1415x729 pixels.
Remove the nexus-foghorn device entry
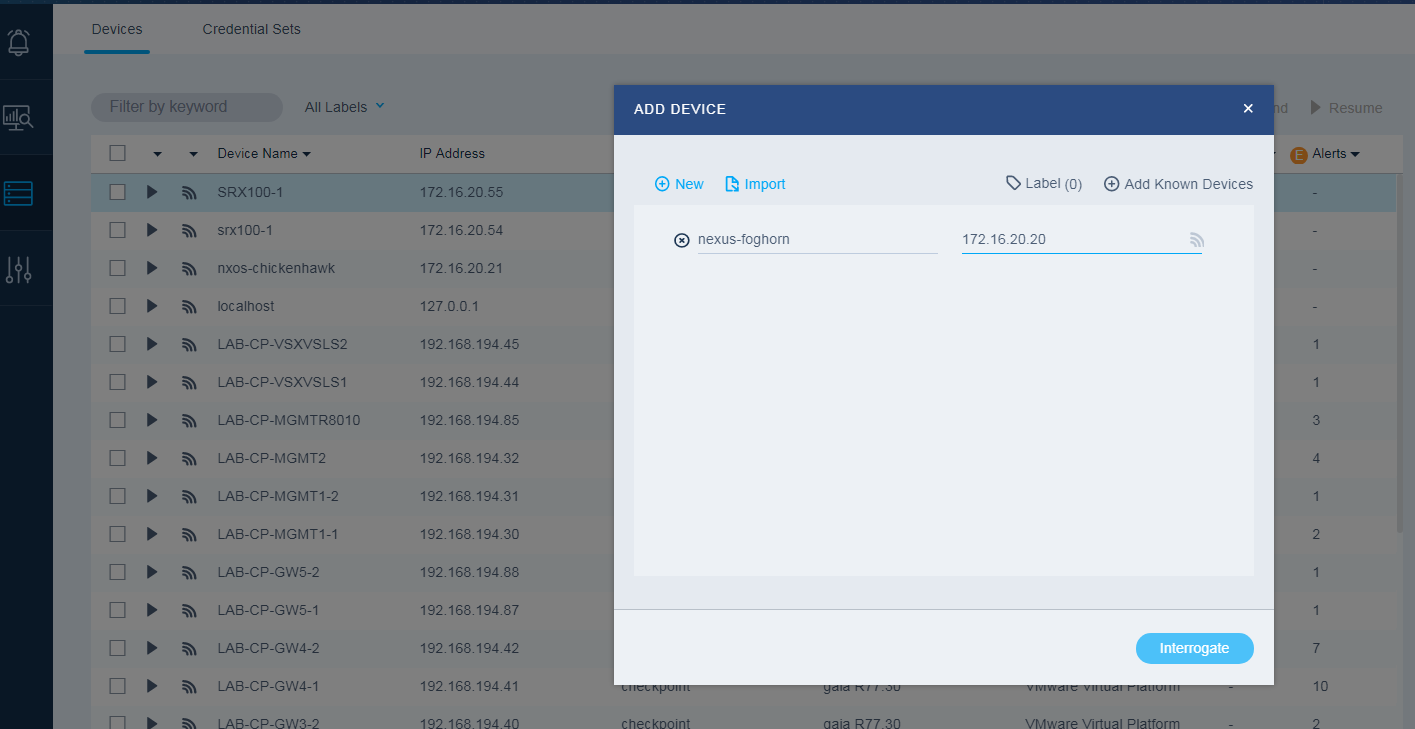tap(682, 240)
